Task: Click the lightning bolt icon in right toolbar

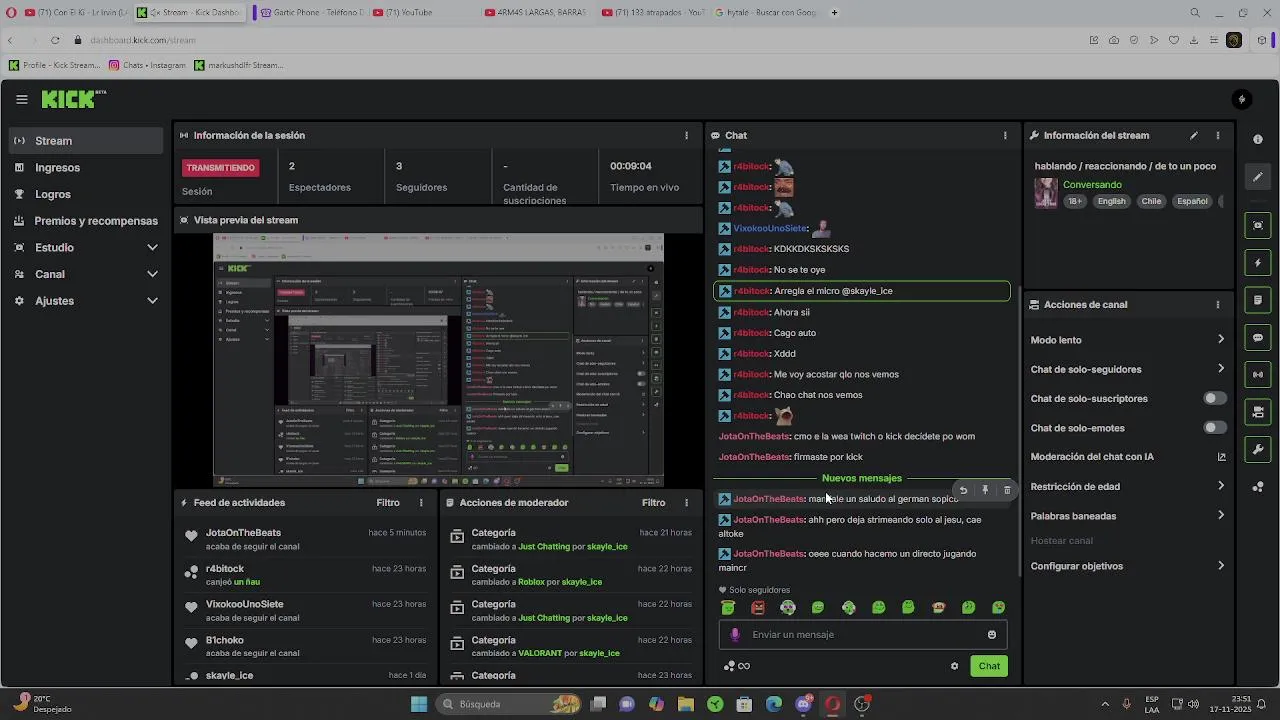Action: click(1258, 263)
